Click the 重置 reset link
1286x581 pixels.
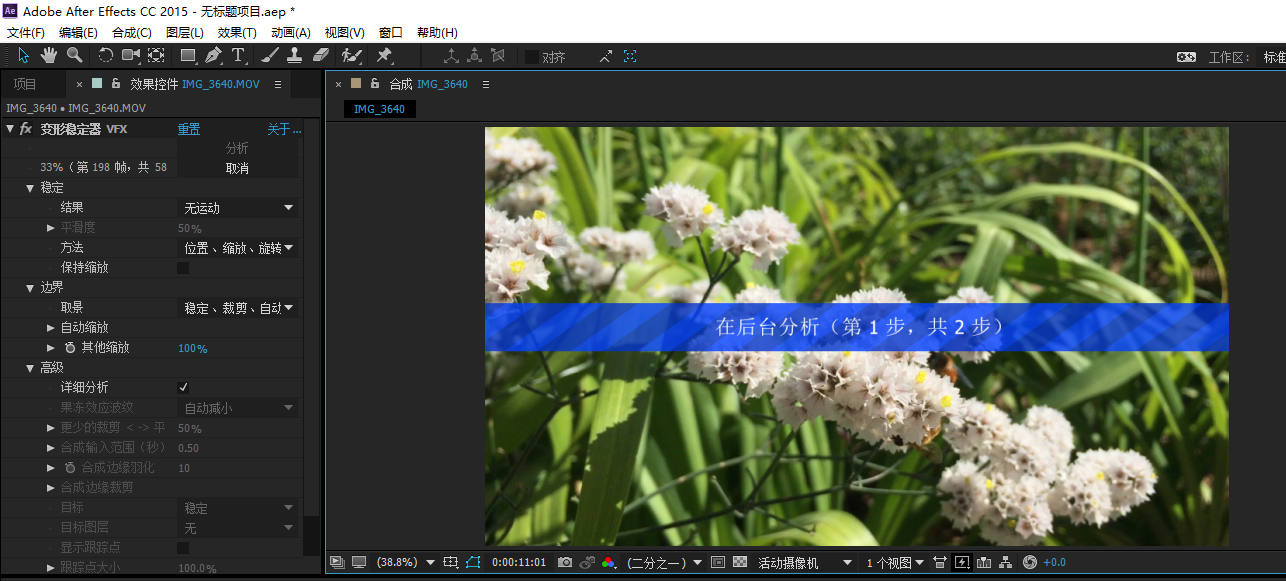coord(189,129)
